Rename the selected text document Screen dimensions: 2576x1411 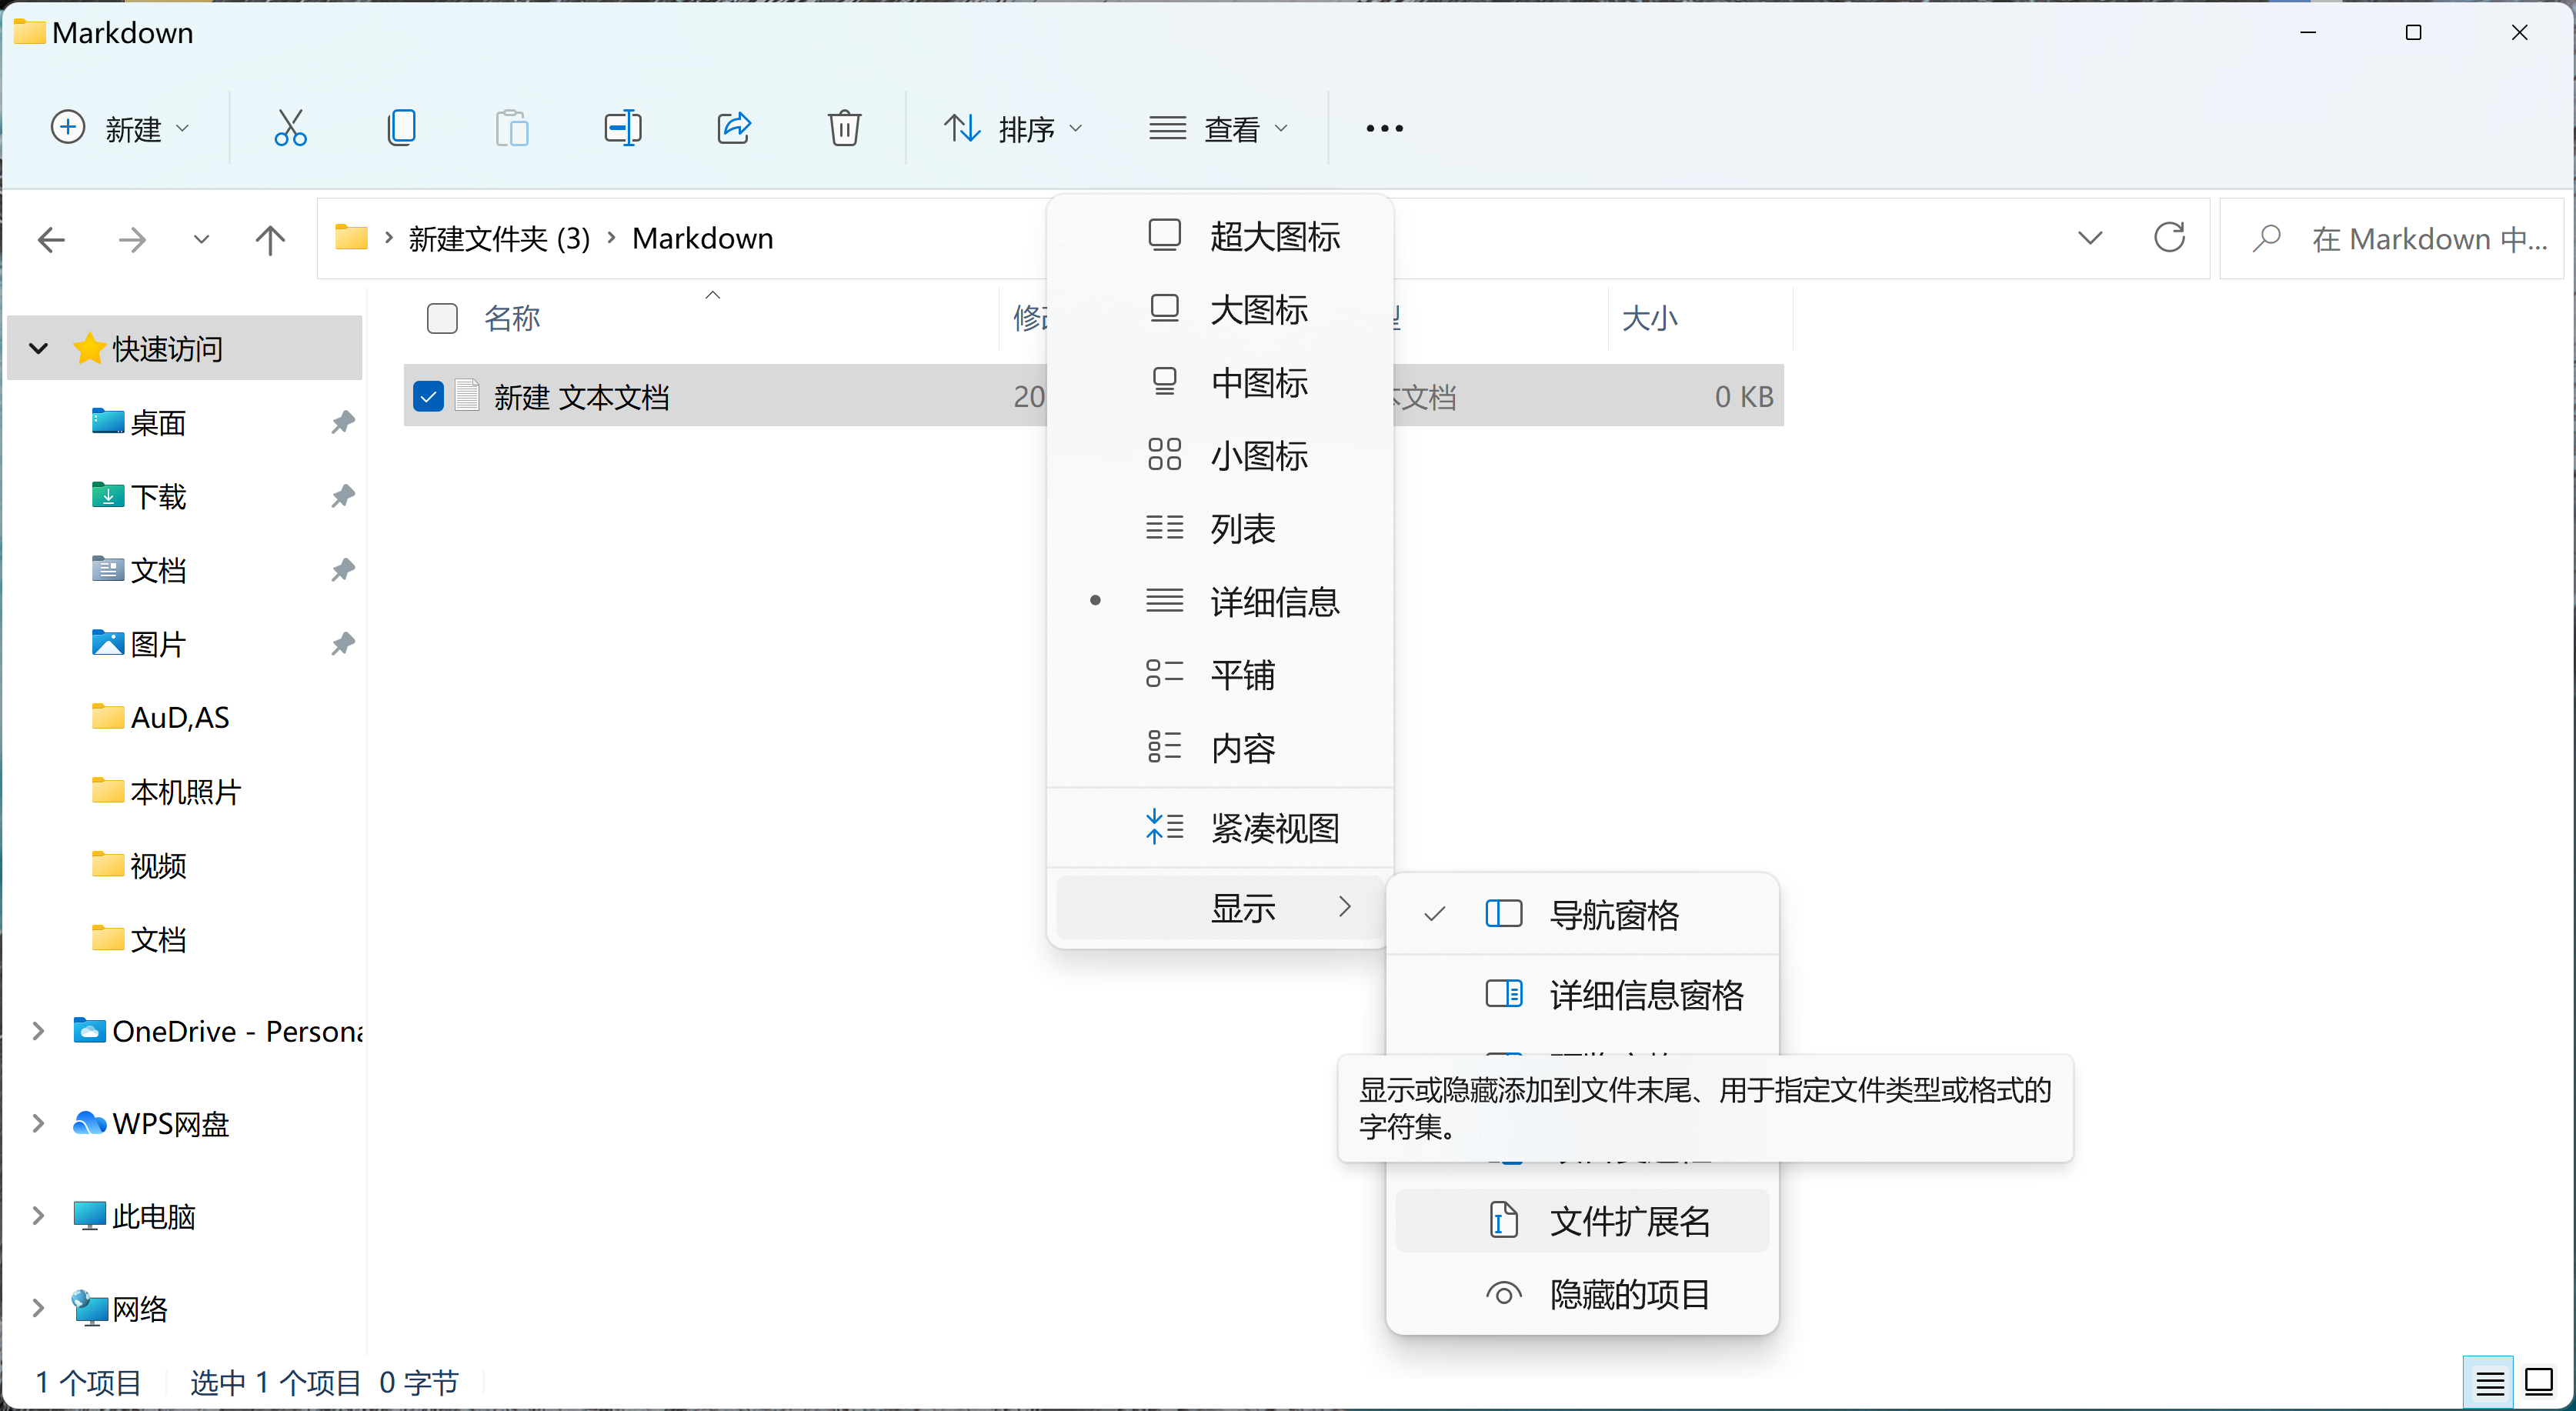[622, 127]
